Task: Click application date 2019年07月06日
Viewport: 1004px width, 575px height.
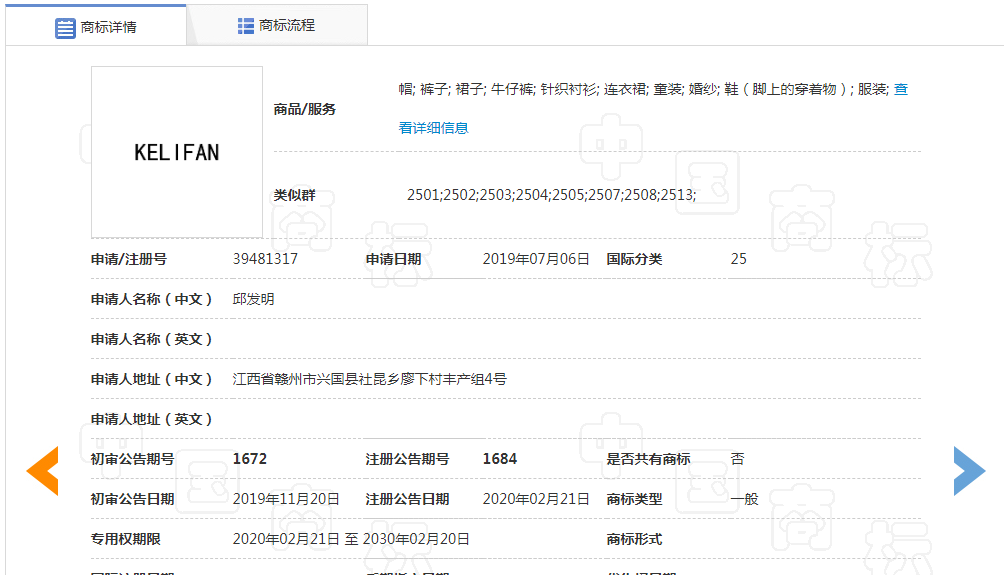Action: coord(536,259)
